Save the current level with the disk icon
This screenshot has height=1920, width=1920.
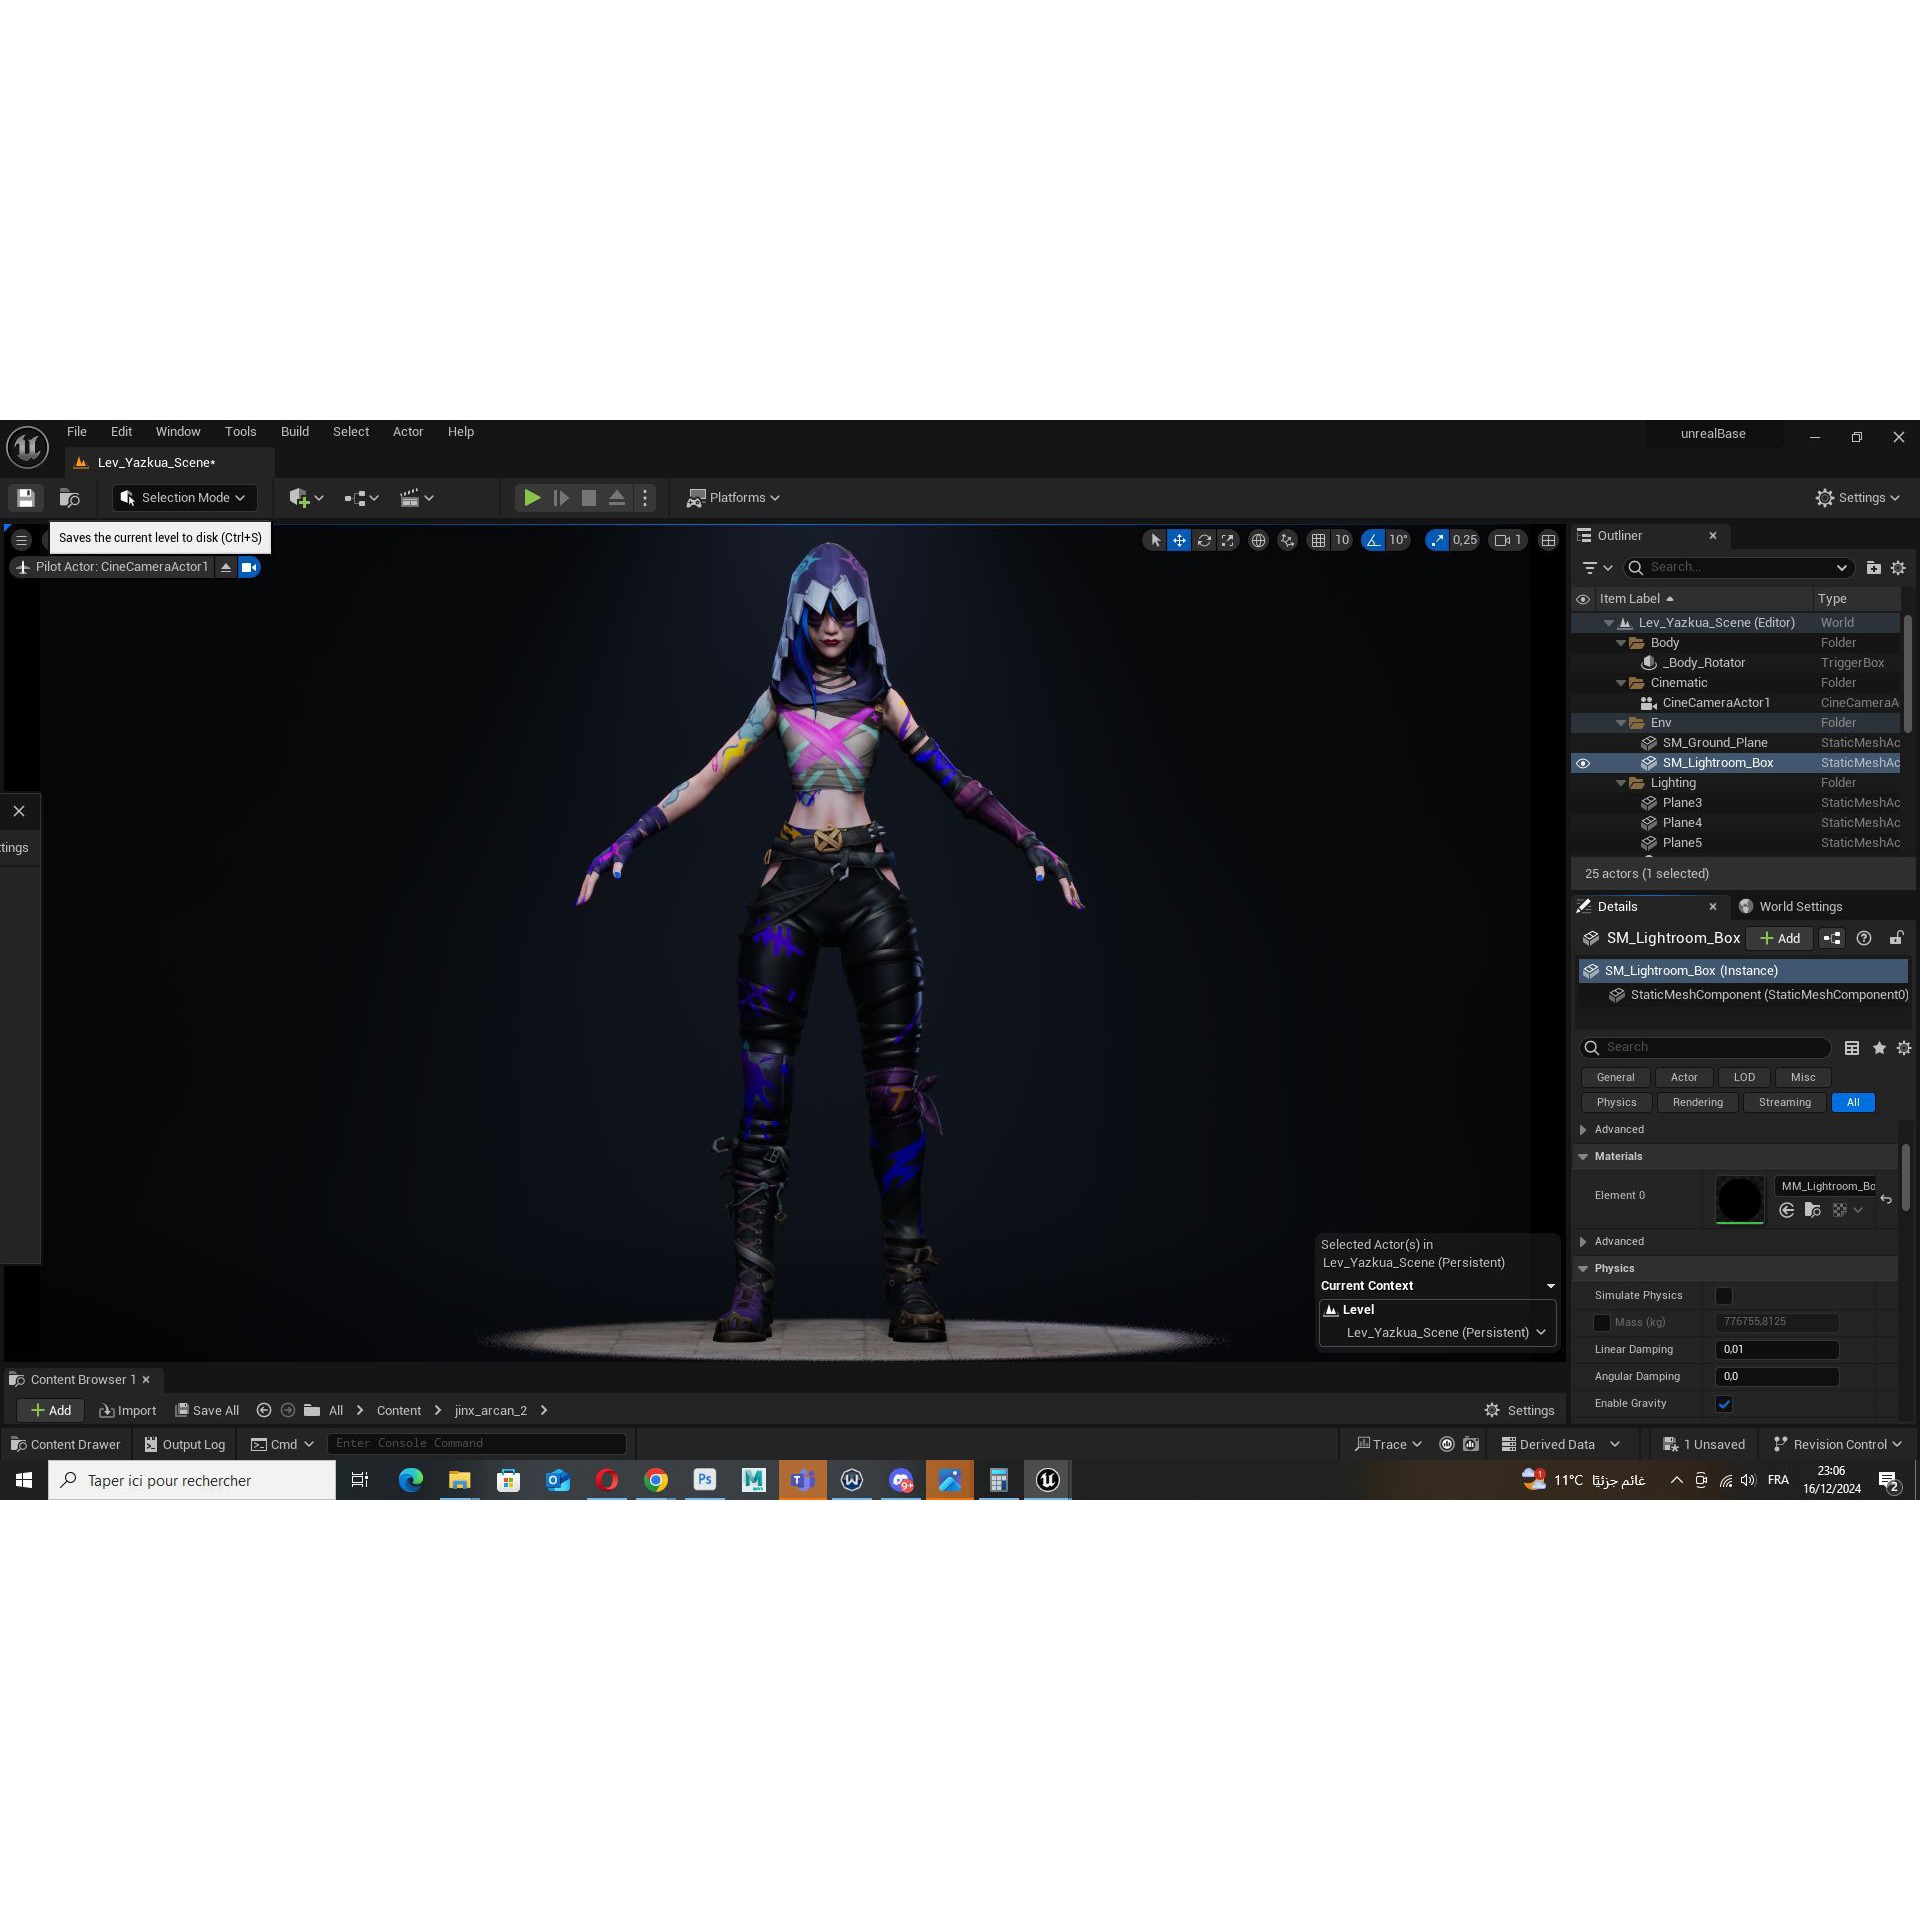pyautogui.click(x=26, y=497)
